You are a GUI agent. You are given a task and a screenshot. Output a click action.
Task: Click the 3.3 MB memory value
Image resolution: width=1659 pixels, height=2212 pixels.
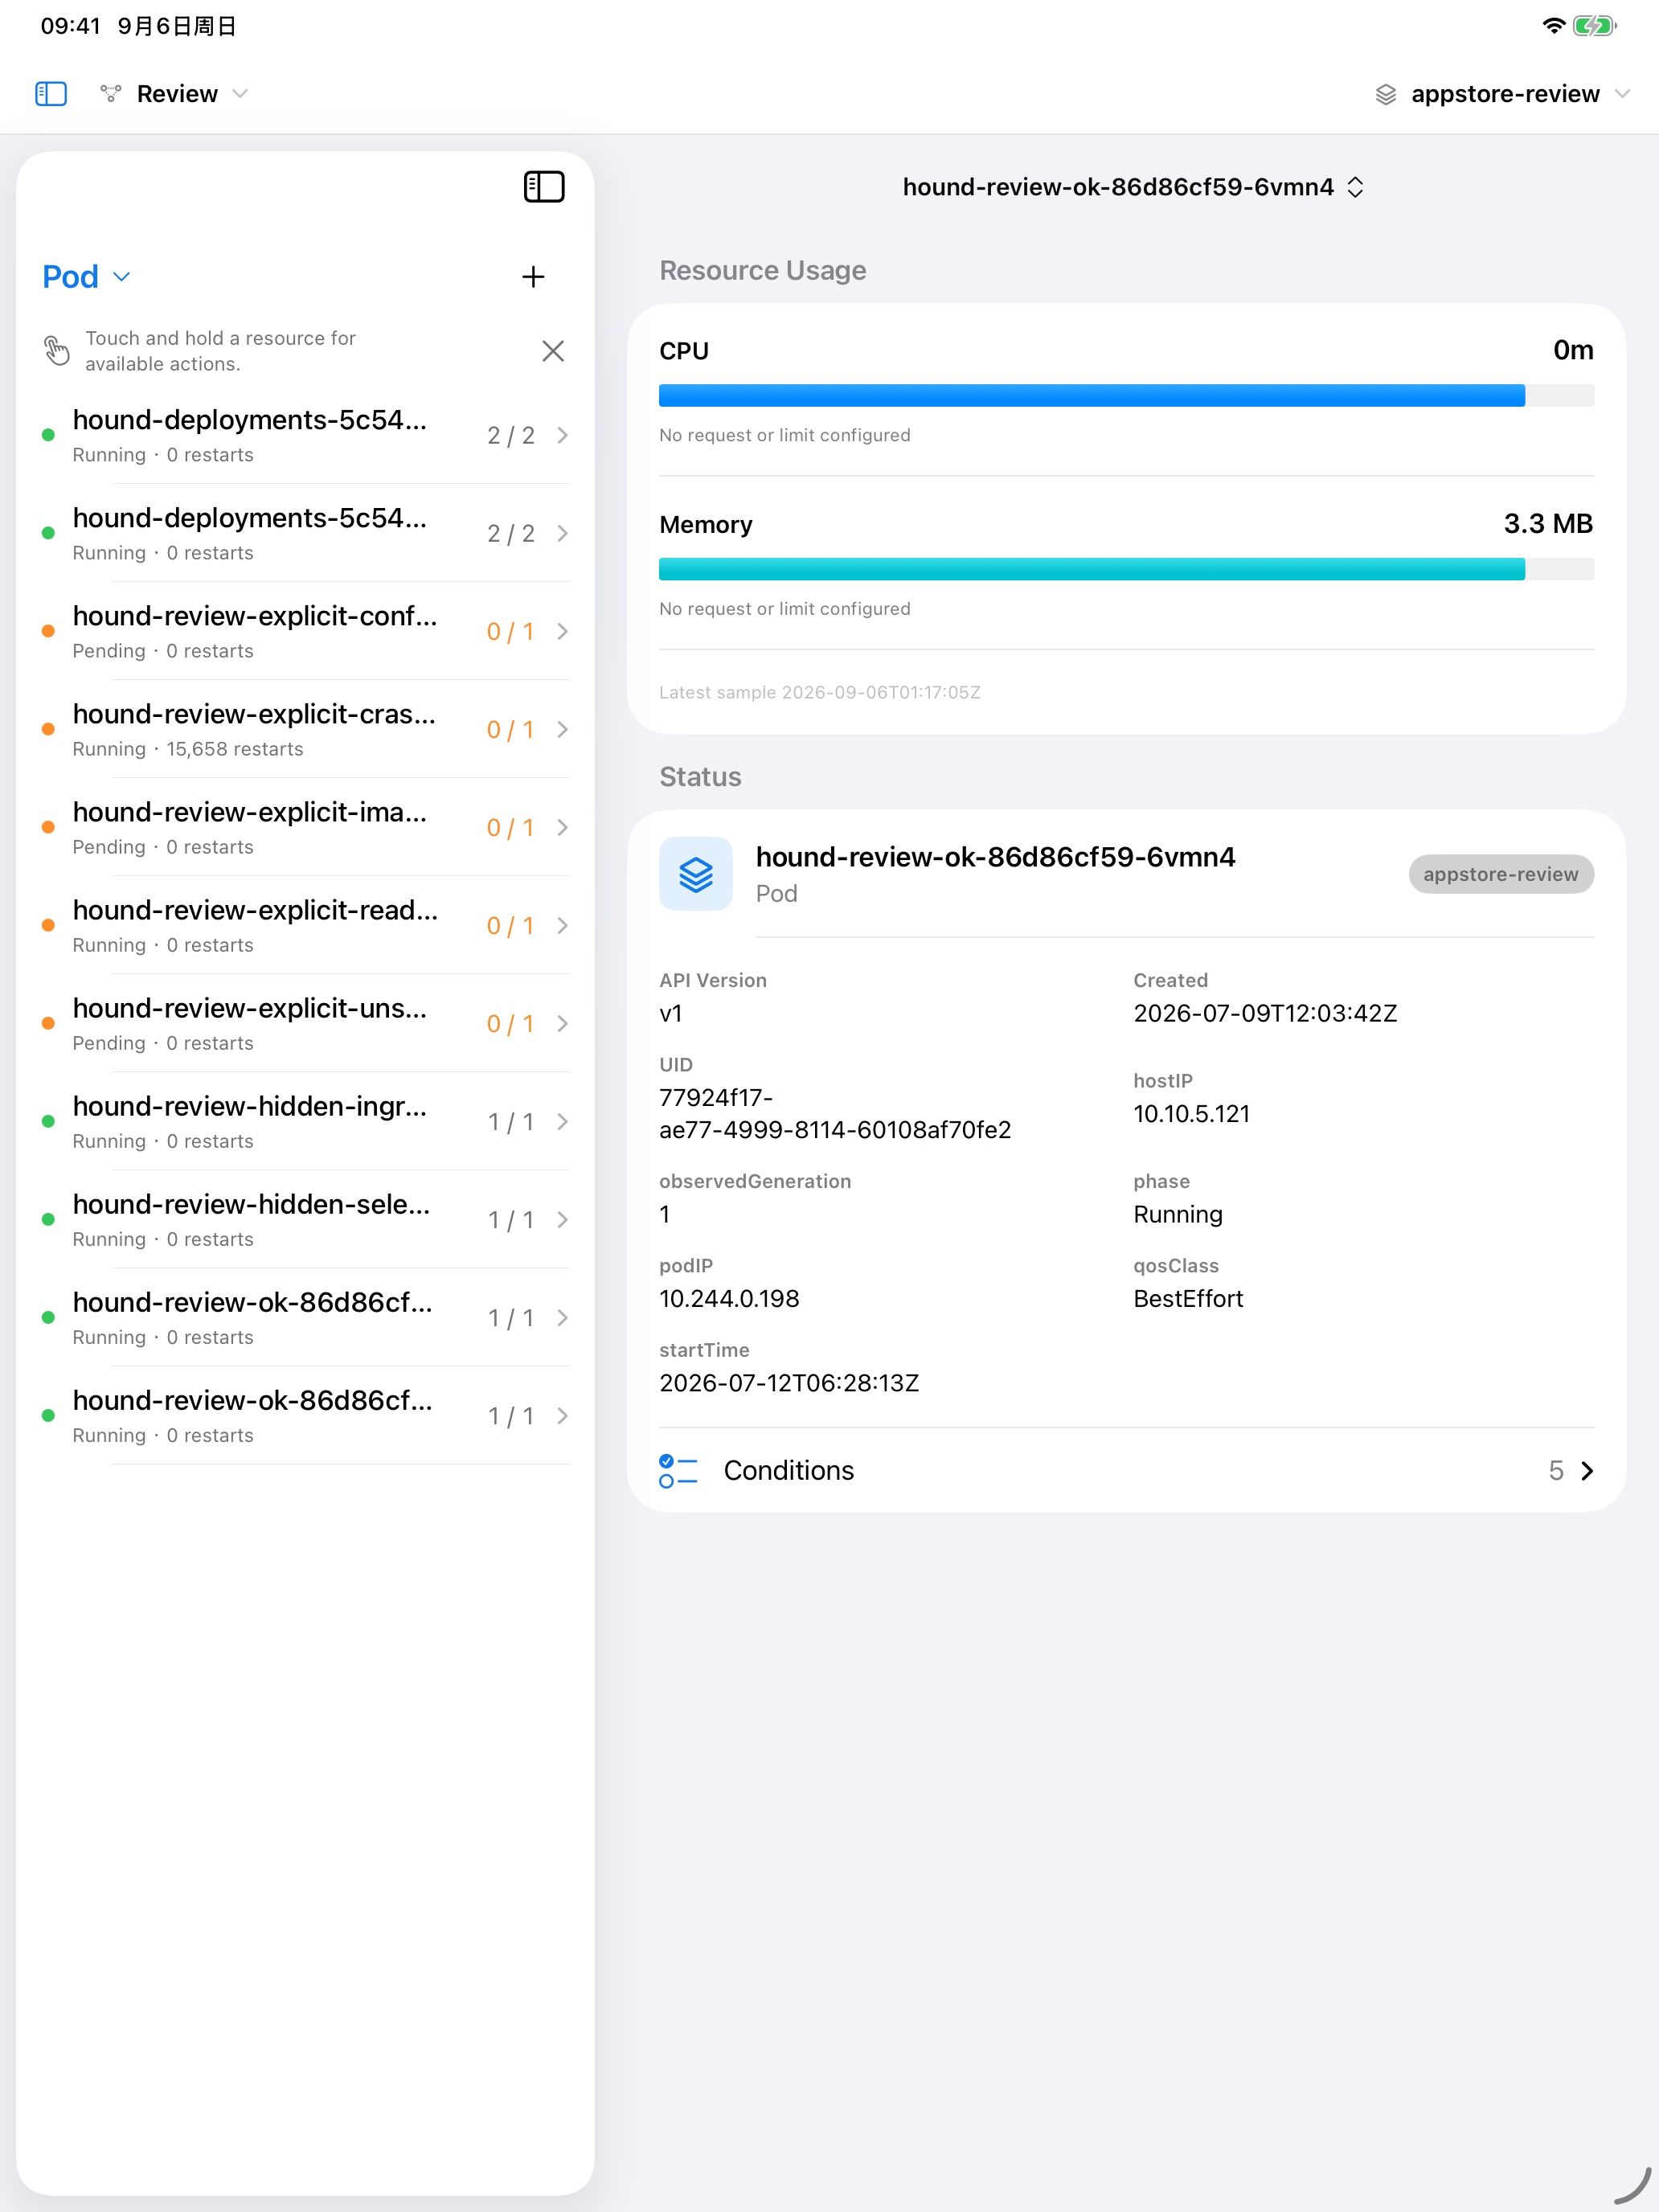pos(1548,524)
